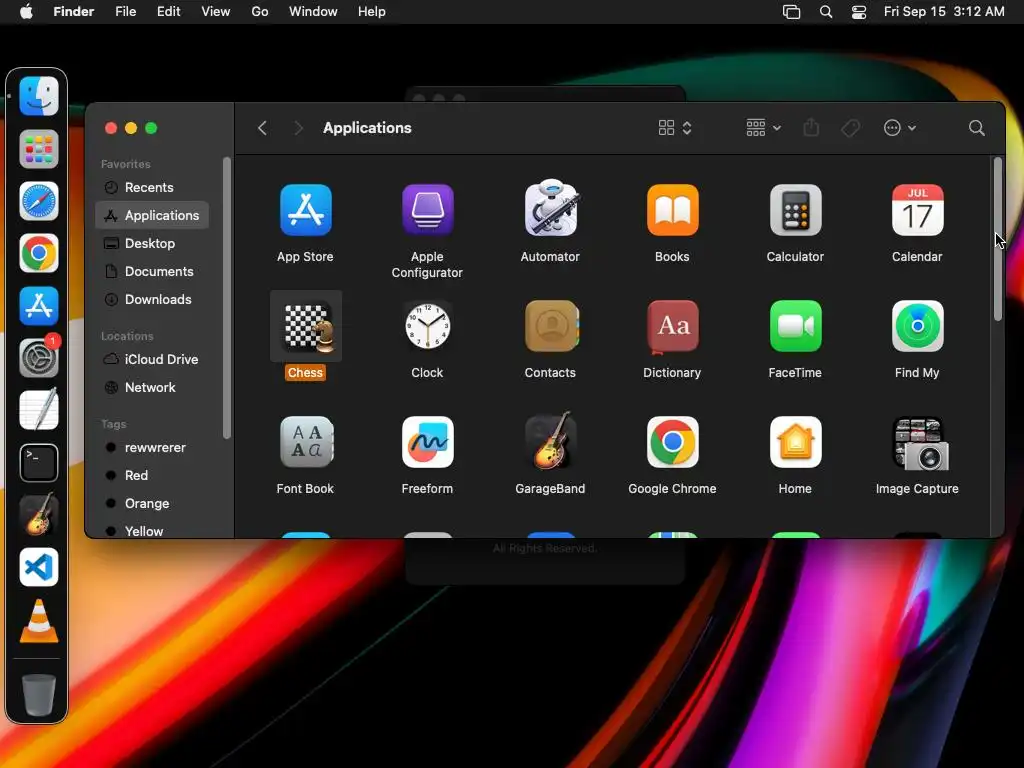This screenshot has width=1024, height=768.
Task: Click the highlighted Chess app icon
Action: (306, 326)
